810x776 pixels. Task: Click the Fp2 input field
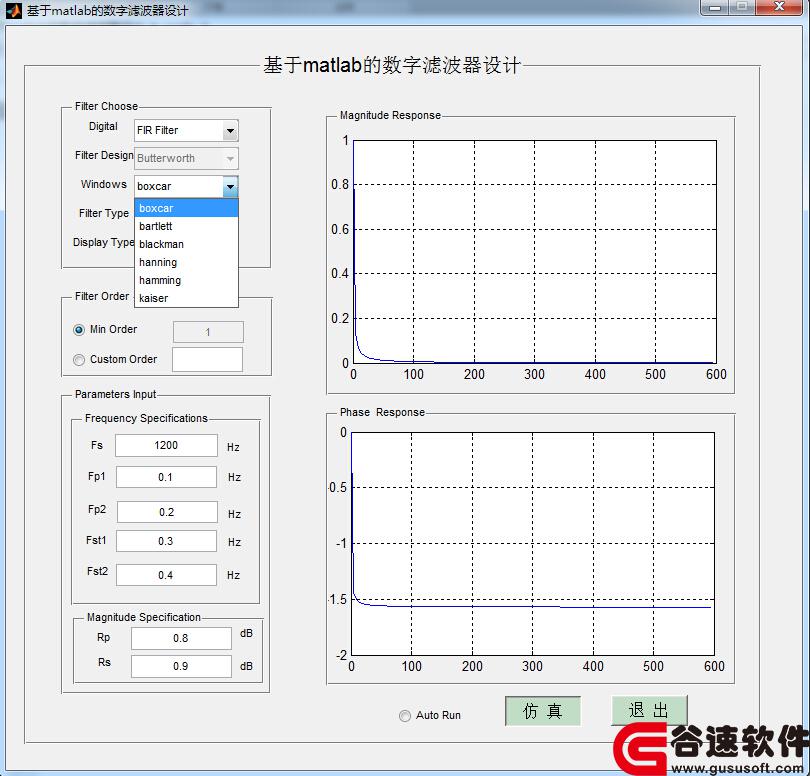[167, 512]
